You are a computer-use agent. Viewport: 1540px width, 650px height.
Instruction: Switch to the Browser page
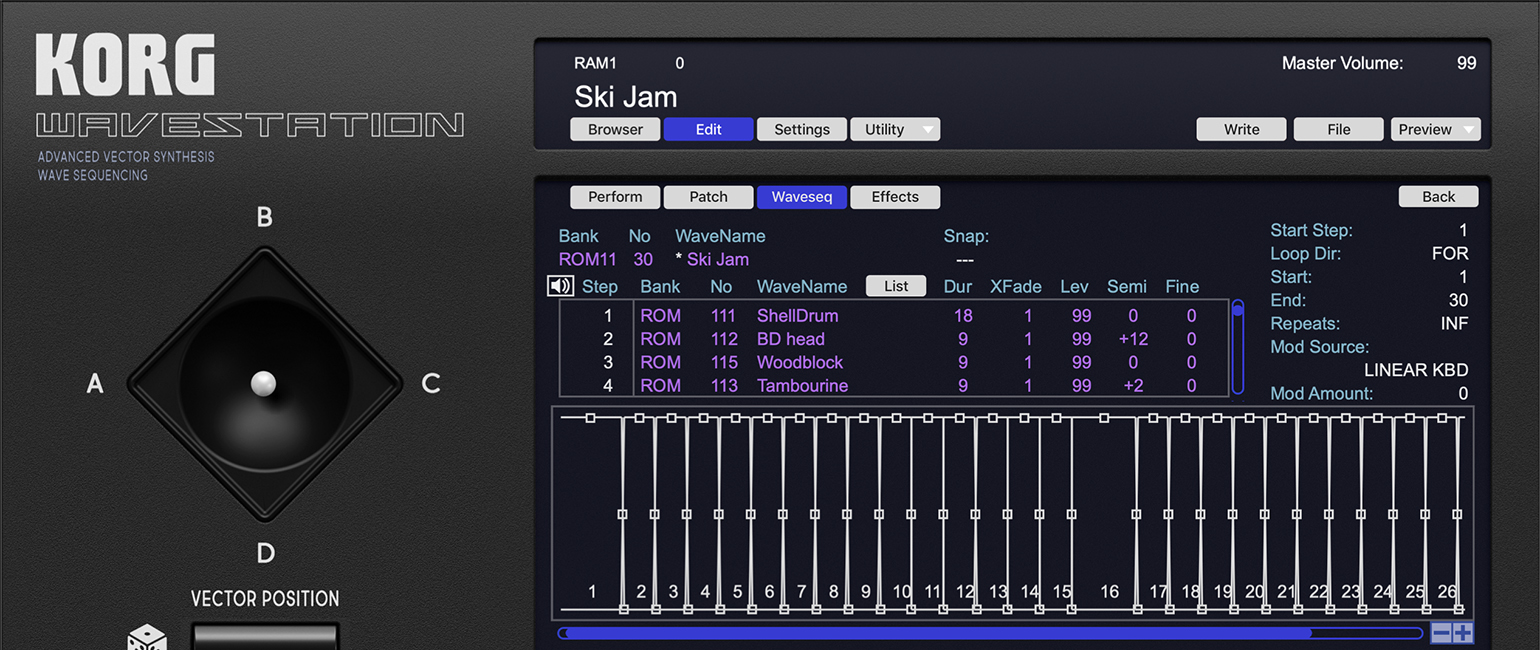(615, 129)
